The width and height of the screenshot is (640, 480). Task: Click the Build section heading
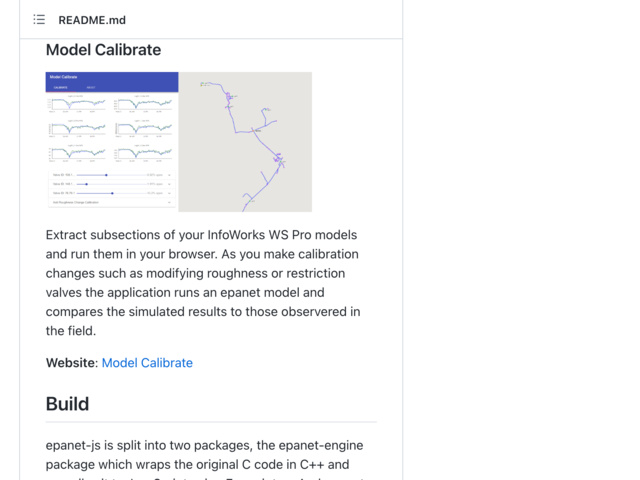click(x=67, y=404)
